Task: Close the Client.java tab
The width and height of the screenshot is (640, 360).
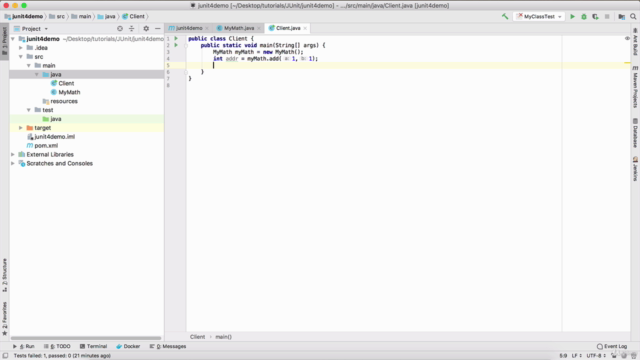Action: coord(305,28)
